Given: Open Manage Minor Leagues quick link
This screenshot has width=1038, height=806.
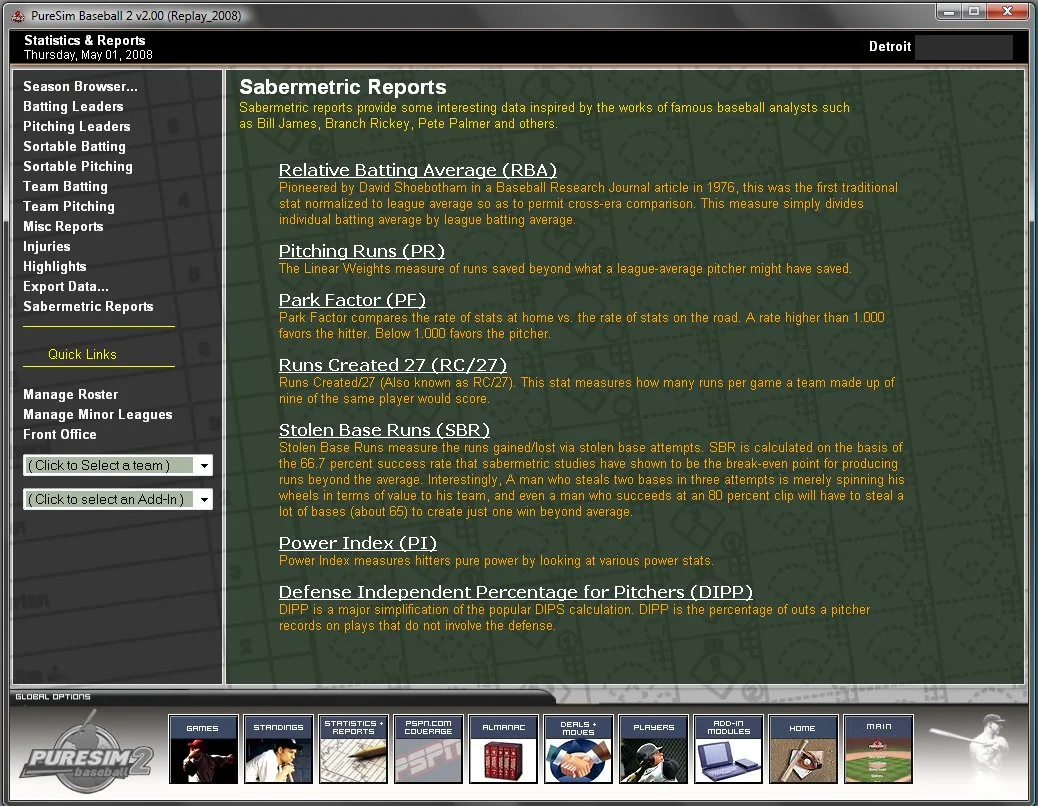Looking at the screenshot, I should click(97, 414).
